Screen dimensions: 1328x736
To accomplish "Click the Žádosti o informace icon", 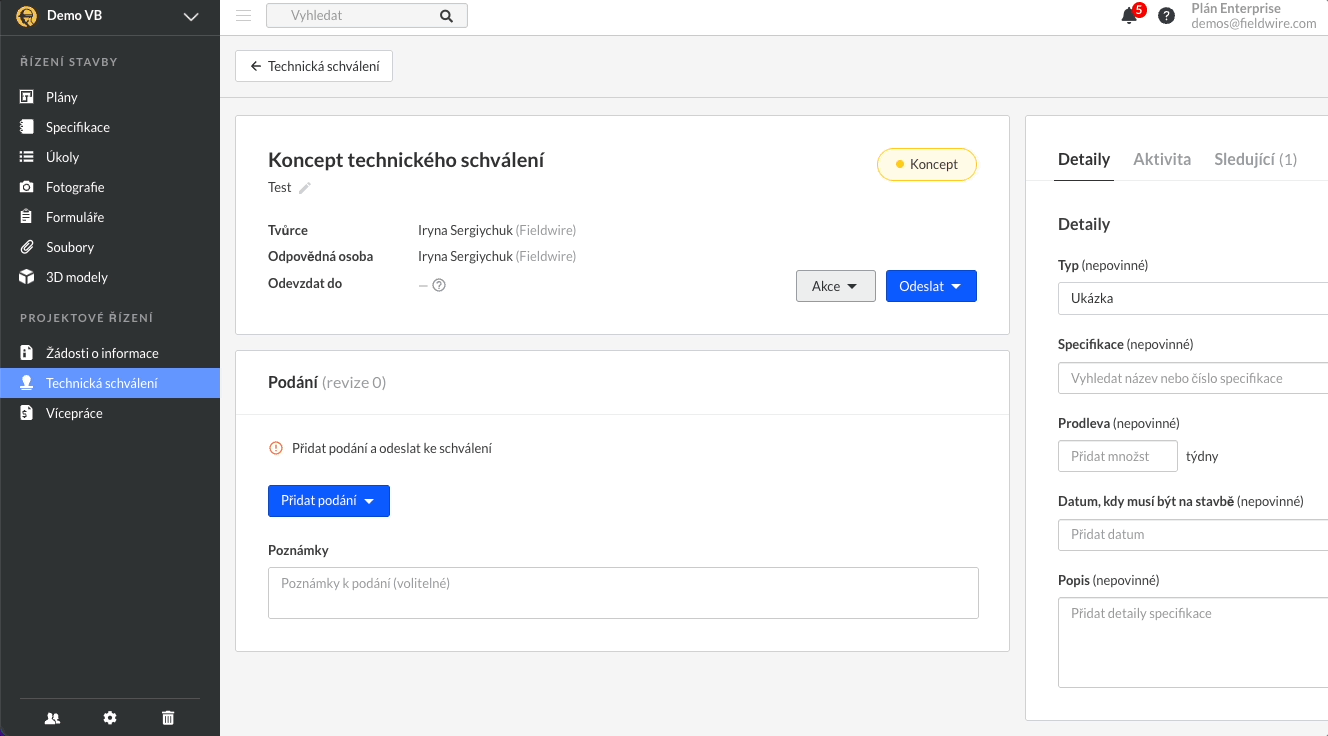I will [27, 353].
